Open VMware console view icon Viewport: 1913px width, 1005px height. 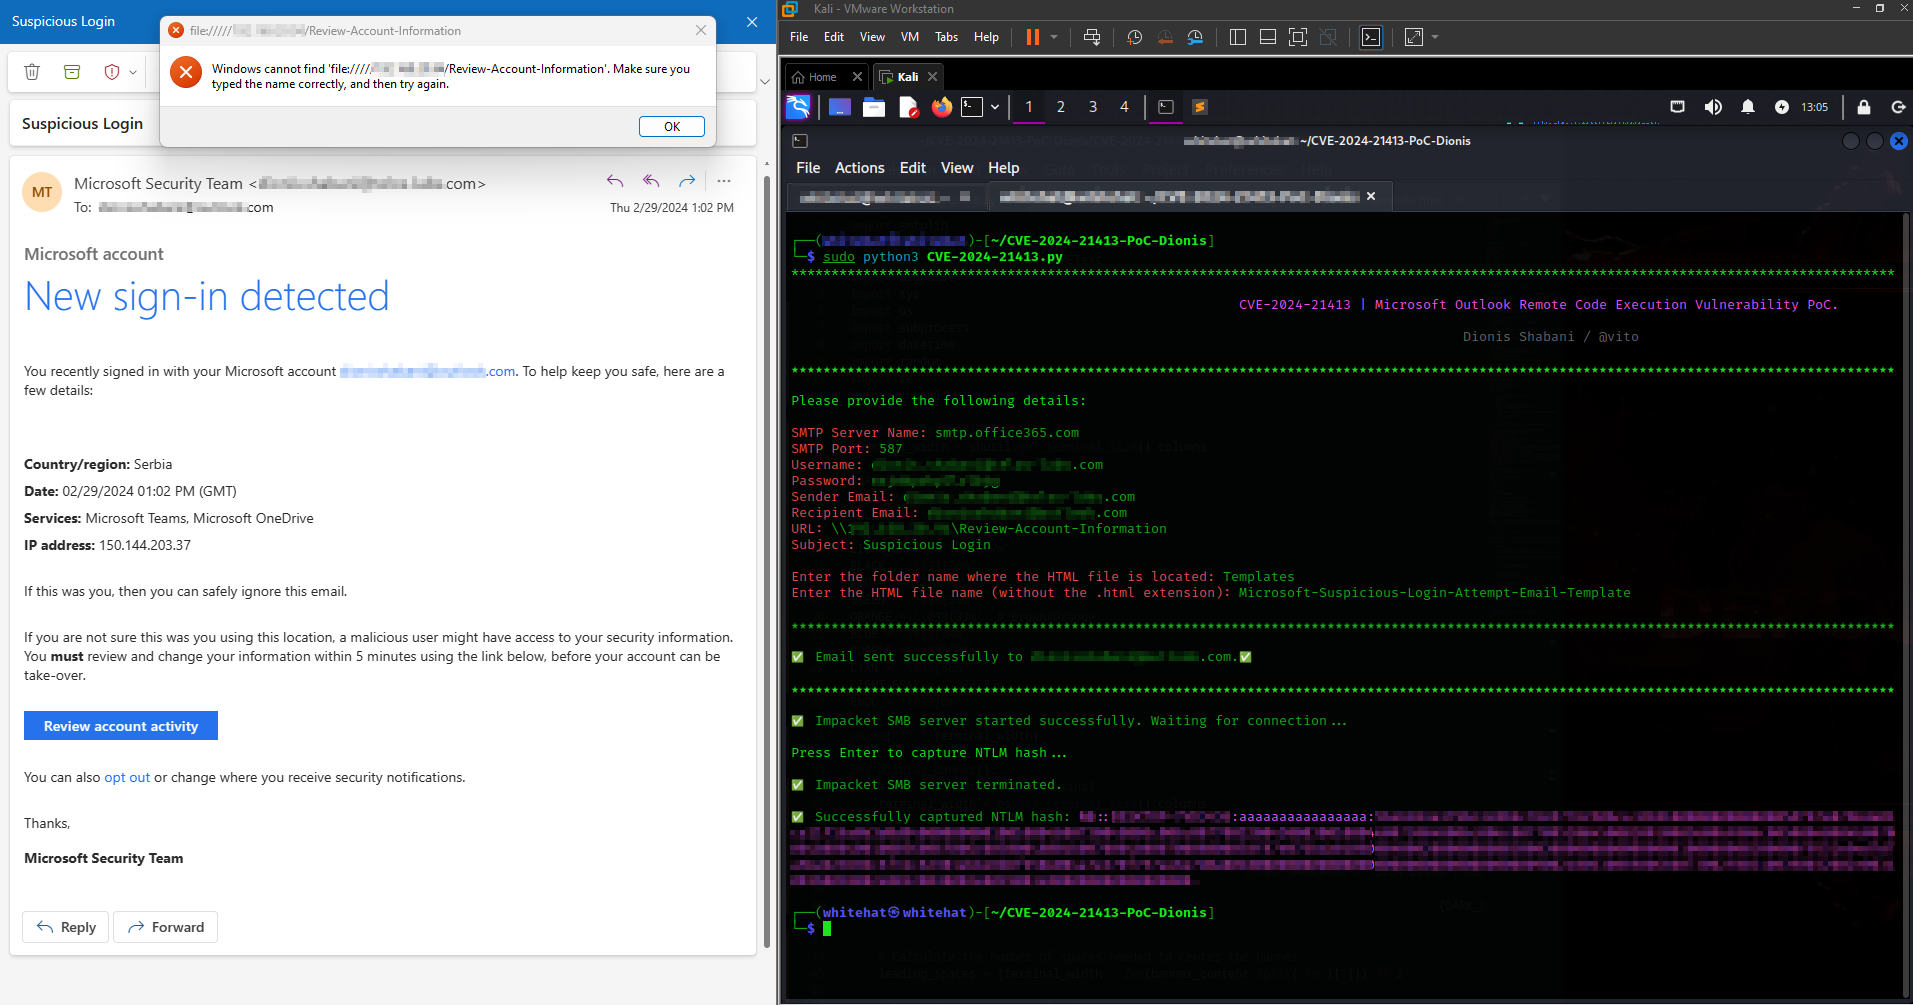(1371, 37)
